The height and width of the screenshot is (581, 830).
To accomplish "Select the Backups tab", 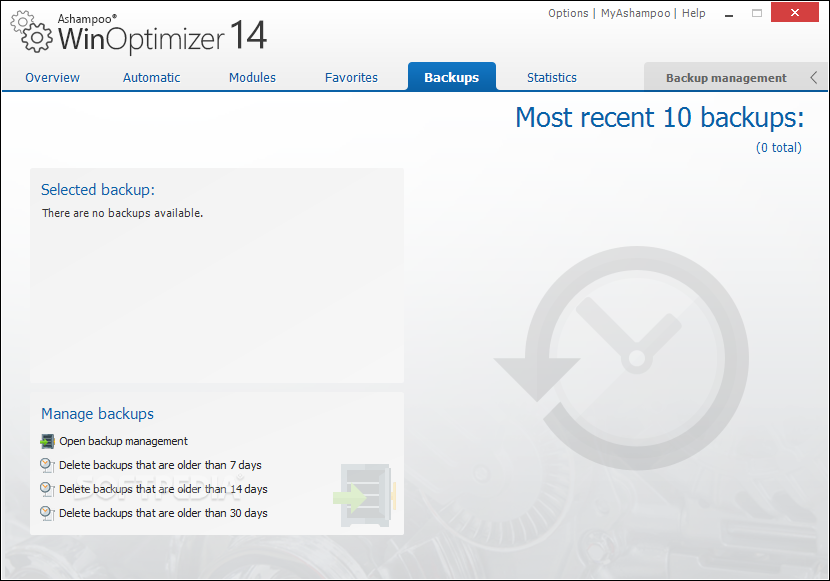I will [452, 77].
